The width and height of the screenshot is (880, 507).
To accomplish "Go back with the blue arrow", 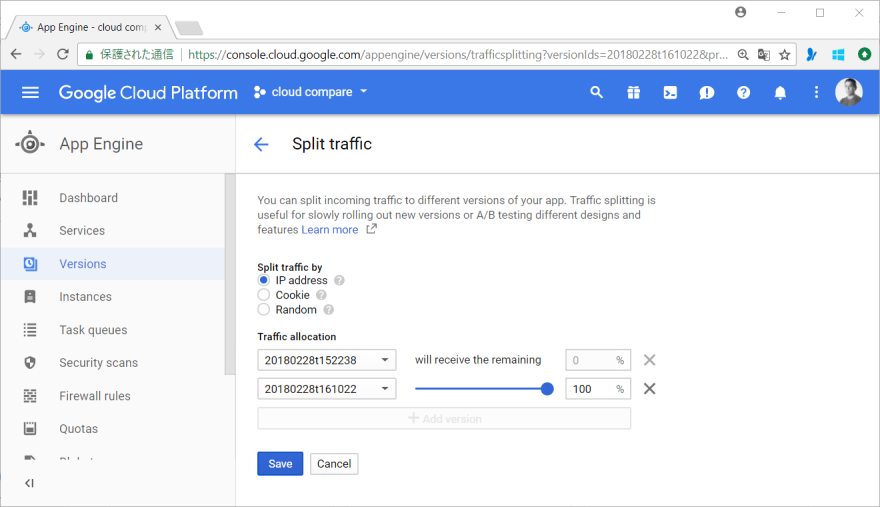I will 261,144.
